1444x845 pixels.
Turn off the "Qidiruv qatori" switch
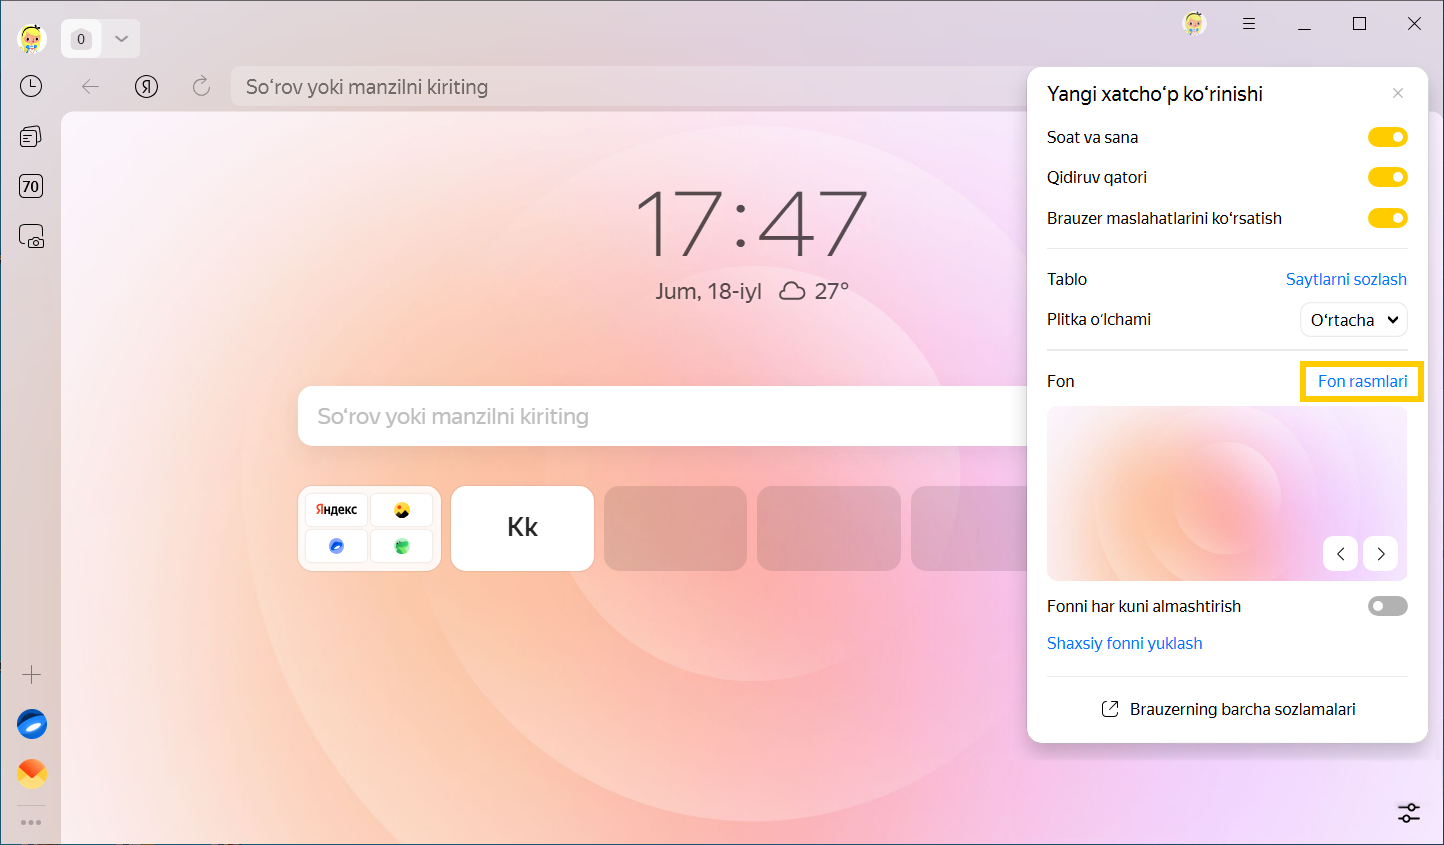[x=1387, y=177]
